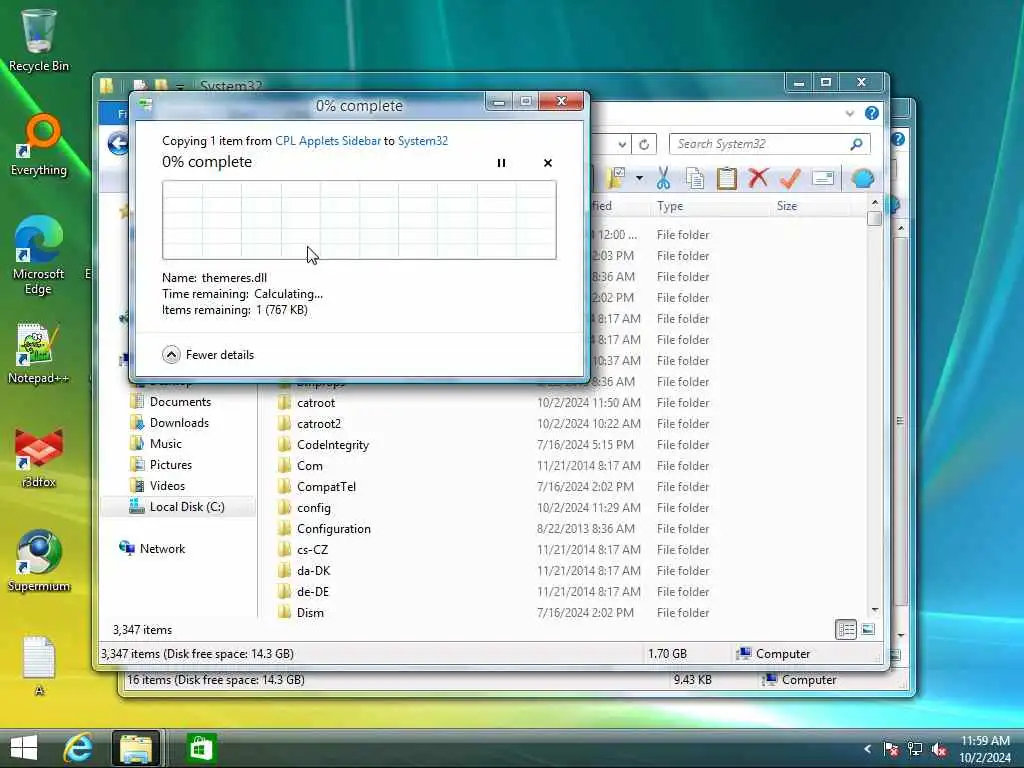
Task: Click scroll up arrow of file list
Action: coord(874,203)
